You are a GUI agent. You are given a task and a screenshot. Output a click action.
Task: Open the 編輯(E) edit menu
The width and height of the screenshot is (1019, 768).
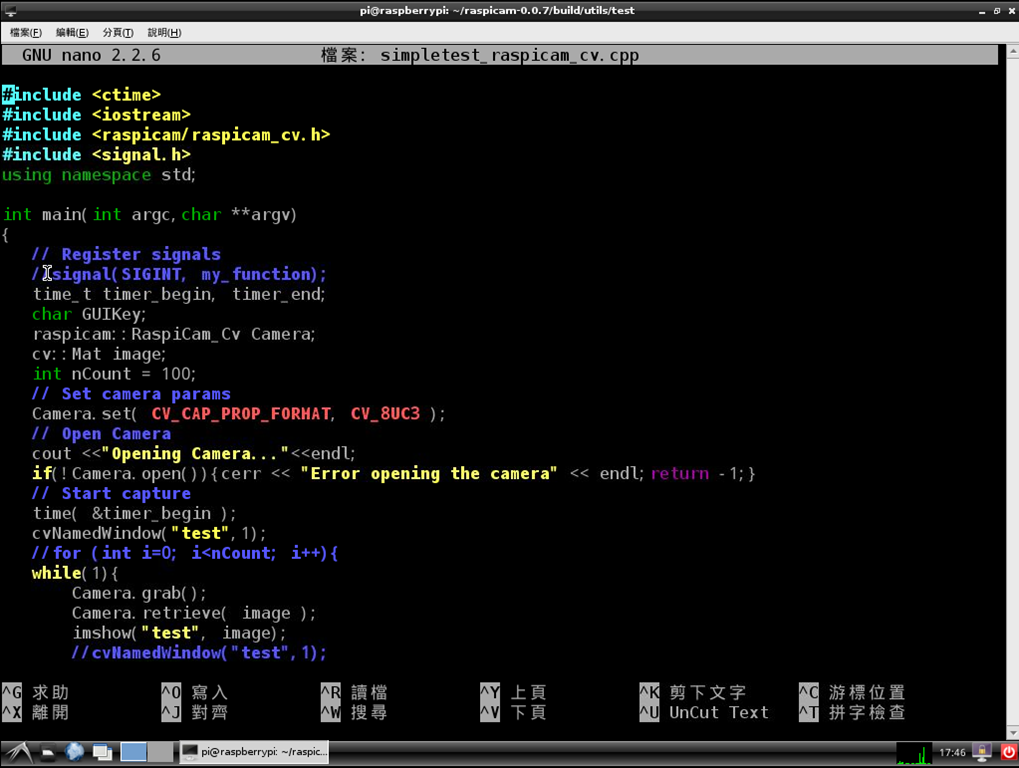point(72,32)
